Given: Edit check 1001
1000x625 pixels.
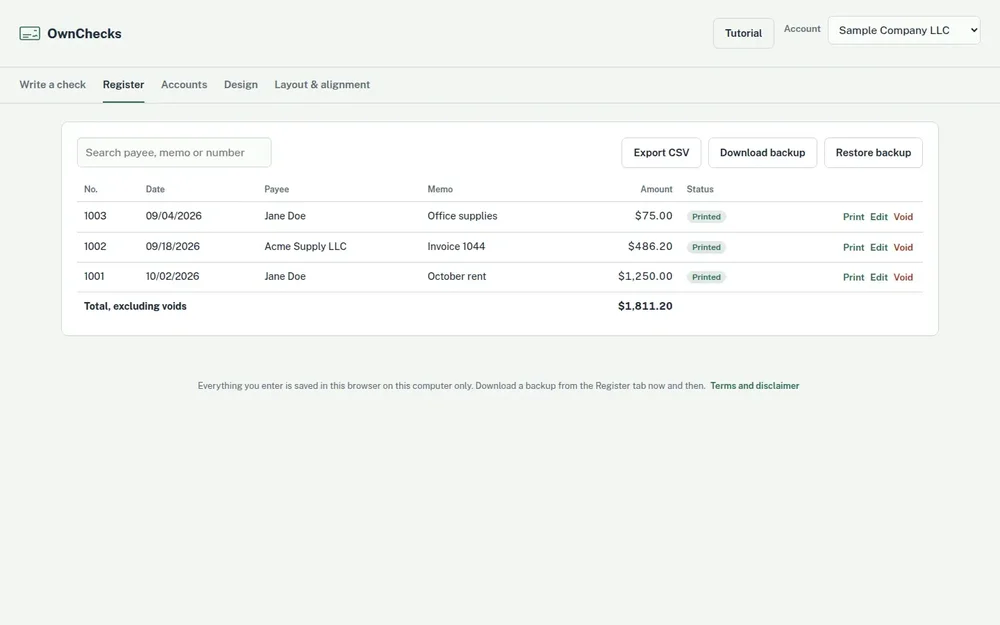Looking at the screenshot, I should pyautogui.click(x=879, y=277).
